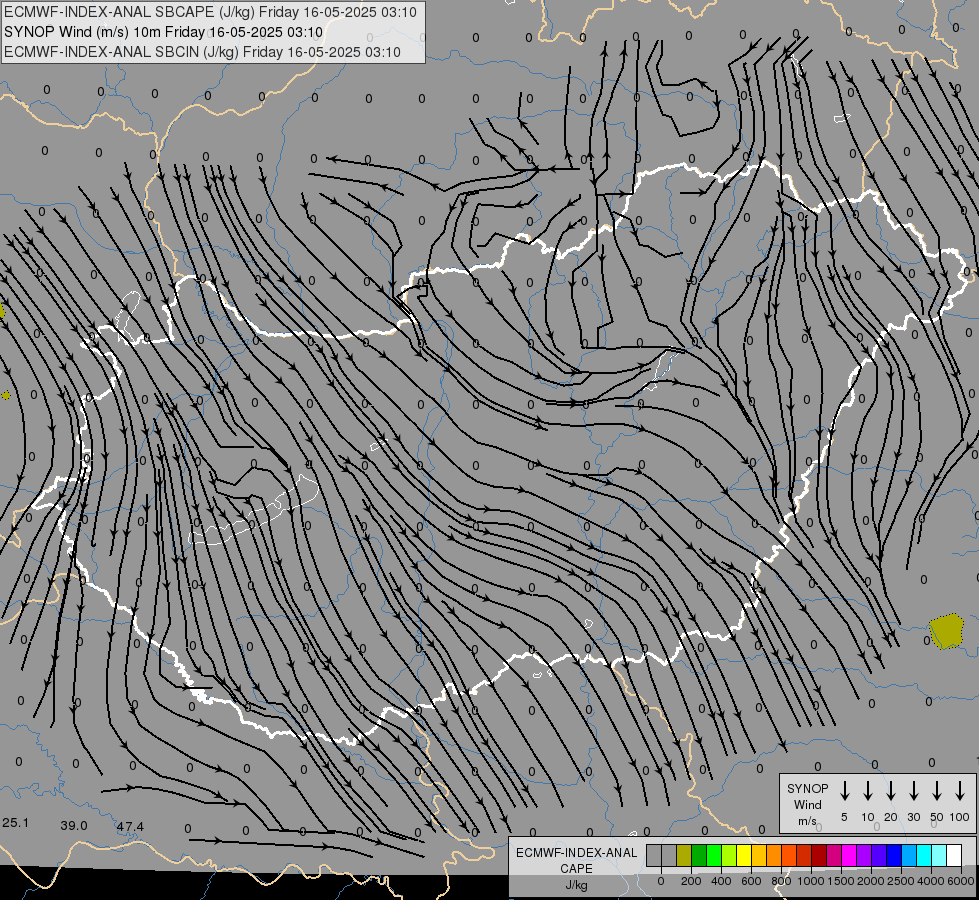979x900 pixels.
Task: Click the 5 m/s wind arrow in legend
Action: pos(845,791)
